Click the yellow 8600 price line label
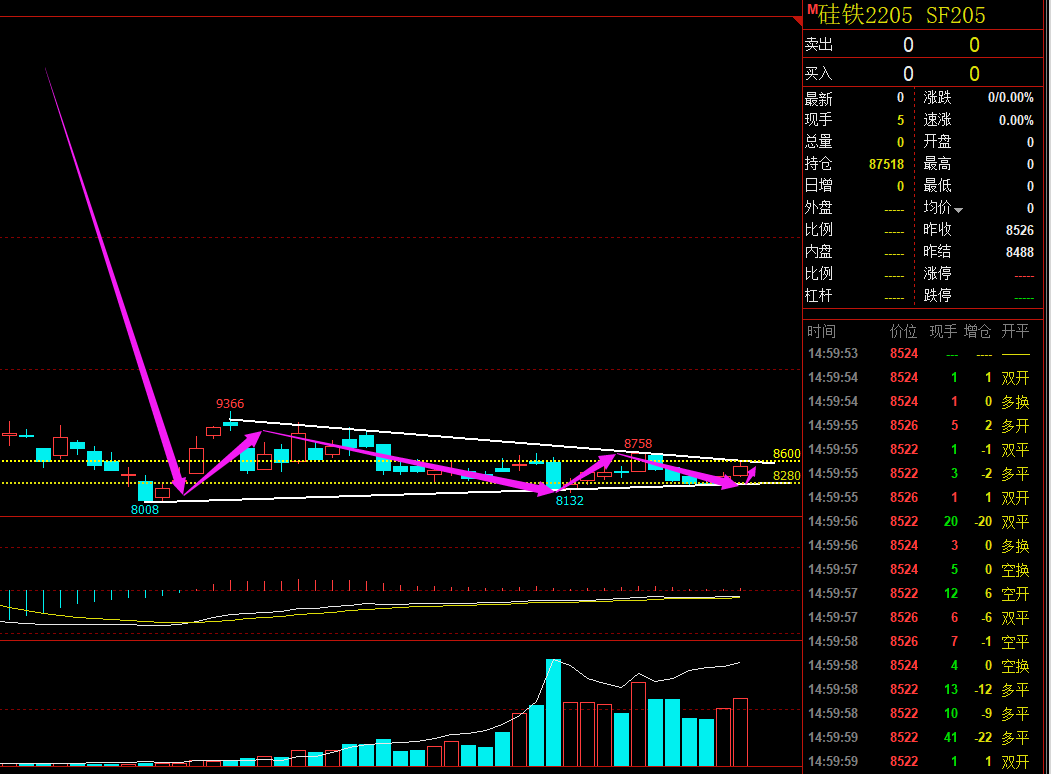The width and height of the screenshot is (1051, 774). pos(786,454)
